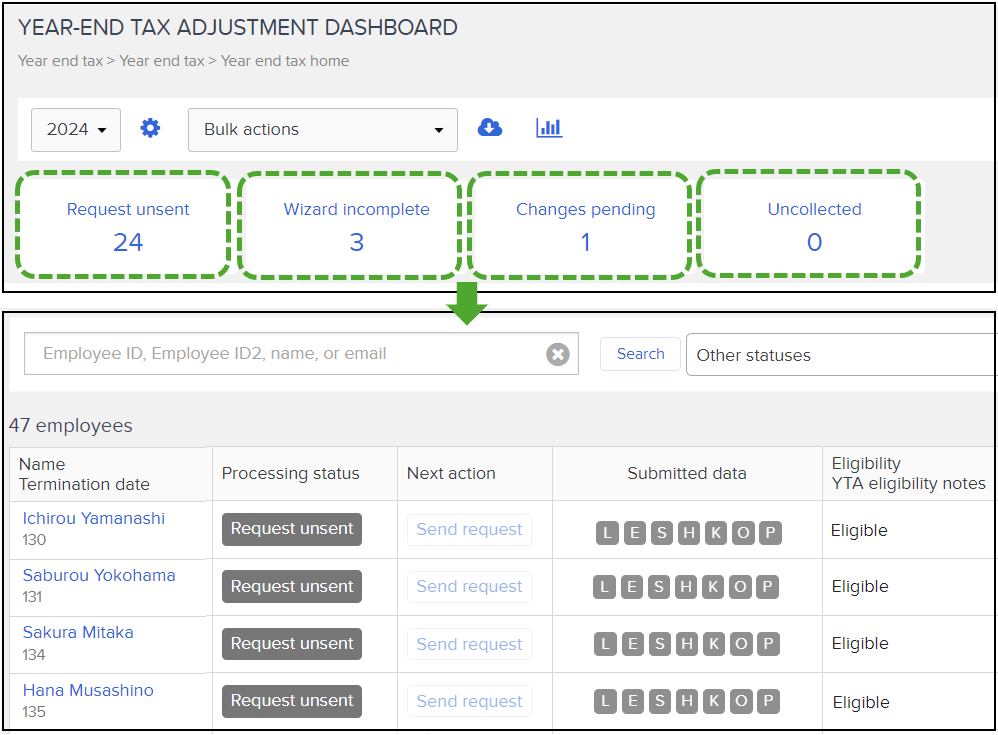Click the L badge in Sakura Mitaka's row
Screen dimensions: 998x735
click(x=605, y=644)
